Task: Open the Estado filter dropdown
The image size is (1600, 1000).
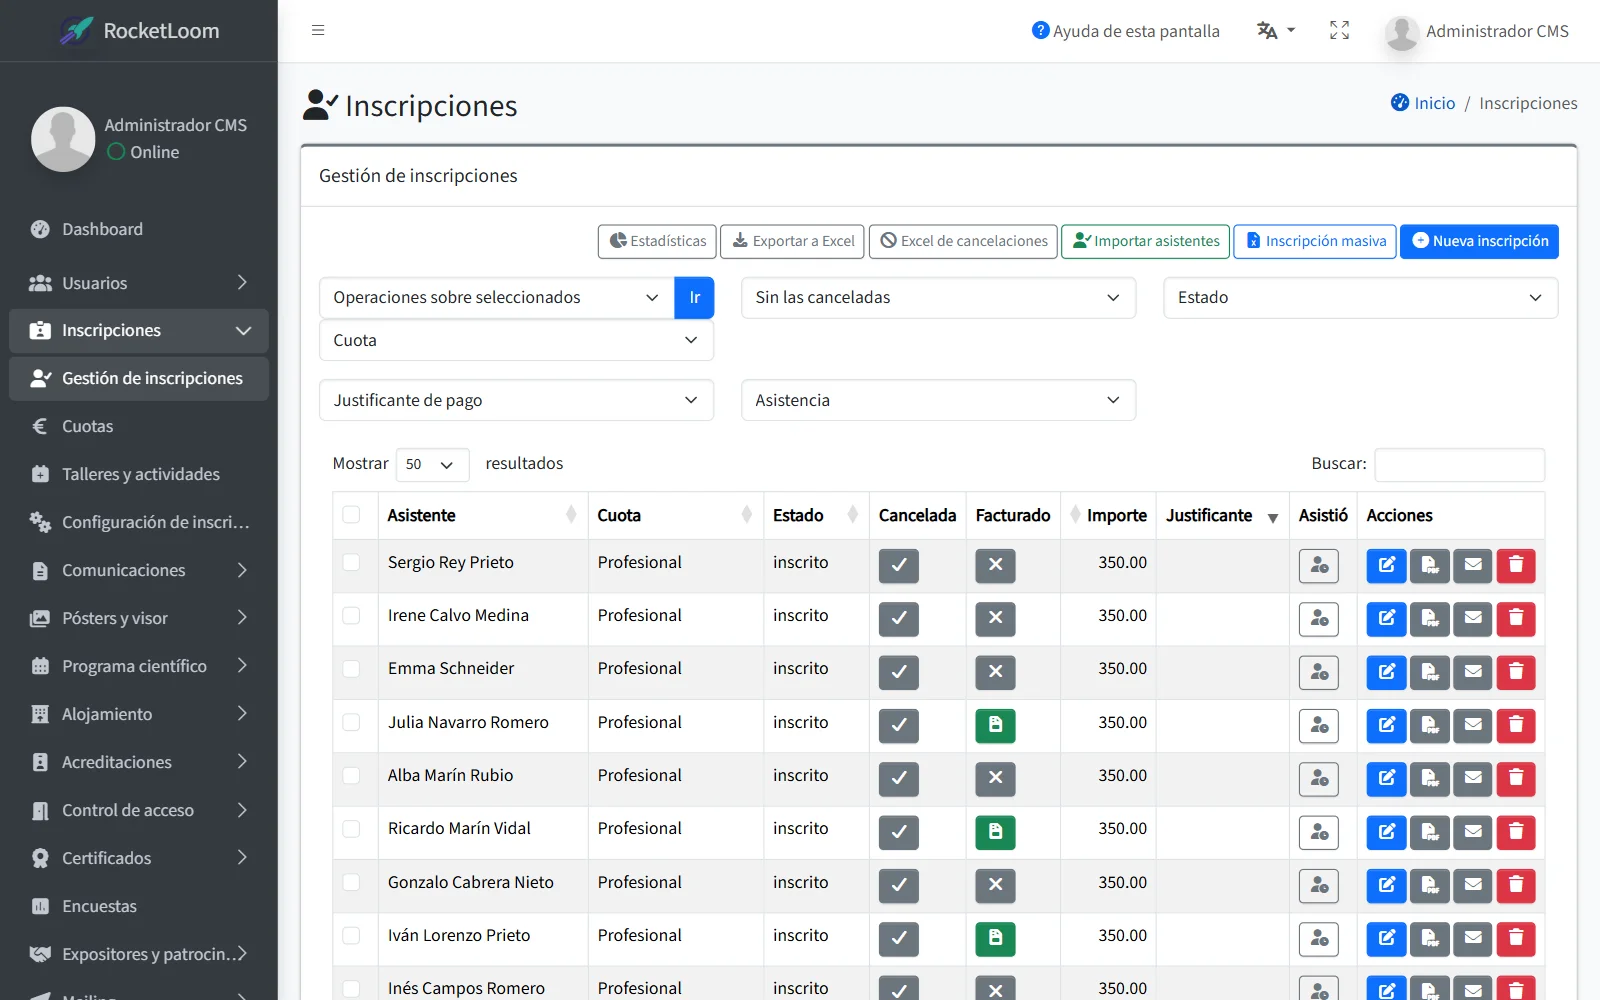Action: click(1360, 298)
